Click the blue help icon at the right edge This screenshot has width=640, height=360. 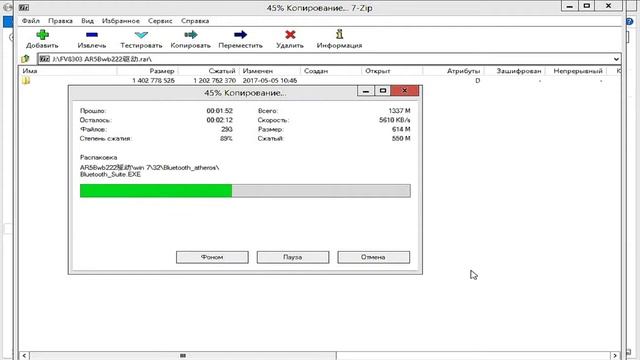(629, 21)
